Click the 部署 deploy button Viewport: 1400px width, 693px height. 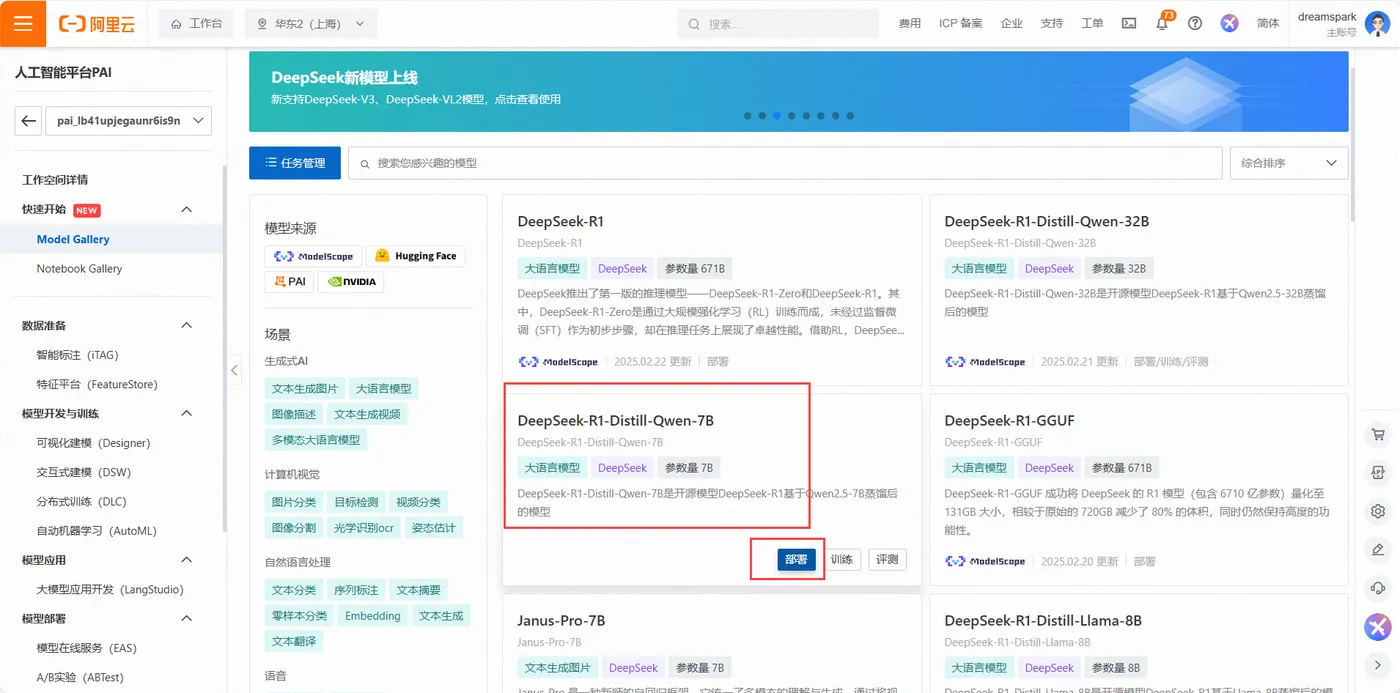point(796,560)
